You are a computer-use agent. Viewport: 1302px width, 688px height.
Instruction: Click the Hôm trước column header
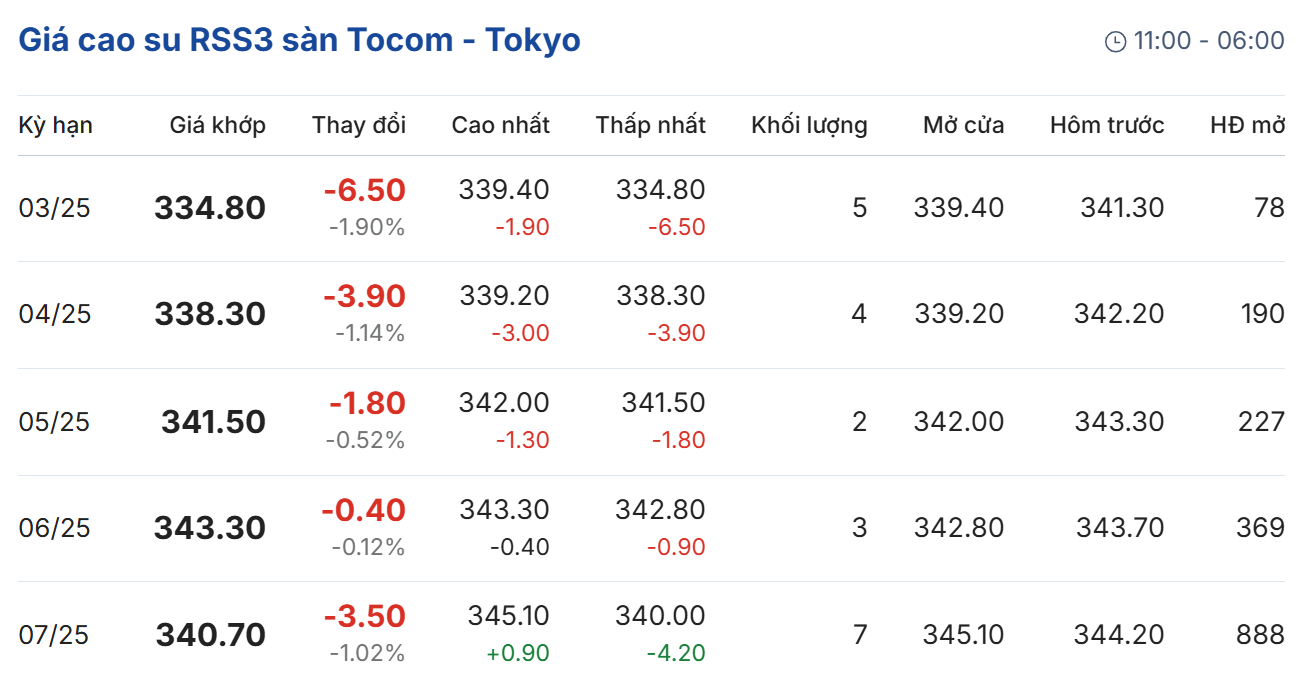click(x=1107, y=125)
